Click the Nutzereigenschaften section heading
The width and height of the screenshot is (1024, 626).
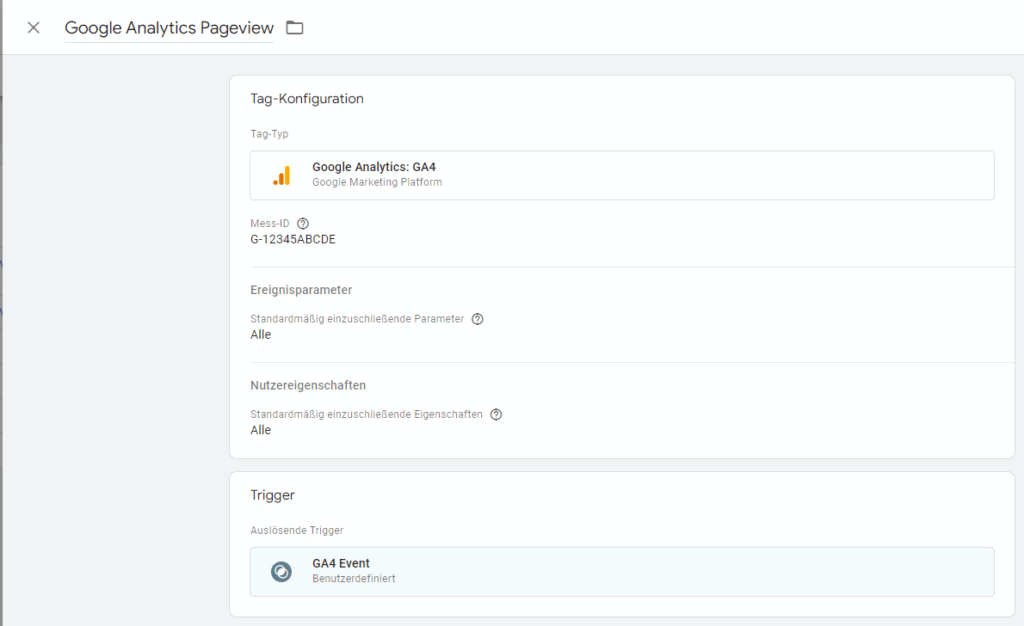click(x=308, y=385)
